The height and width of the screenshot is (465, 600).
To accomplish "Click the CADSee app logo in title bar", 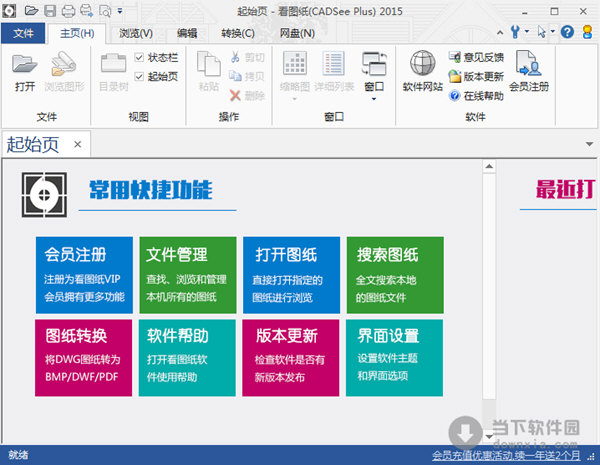I will coord(9,11).
